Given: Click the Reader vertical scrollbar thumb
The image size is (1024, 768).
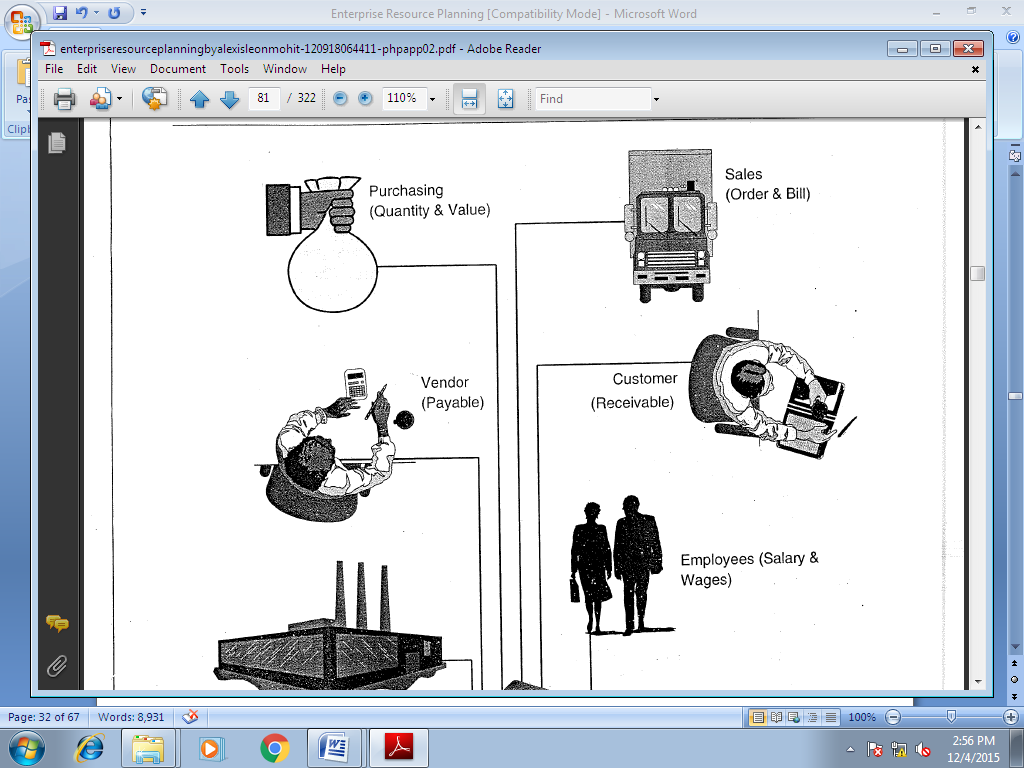Looking at the screenshot, I should click(x=978, y=273).
